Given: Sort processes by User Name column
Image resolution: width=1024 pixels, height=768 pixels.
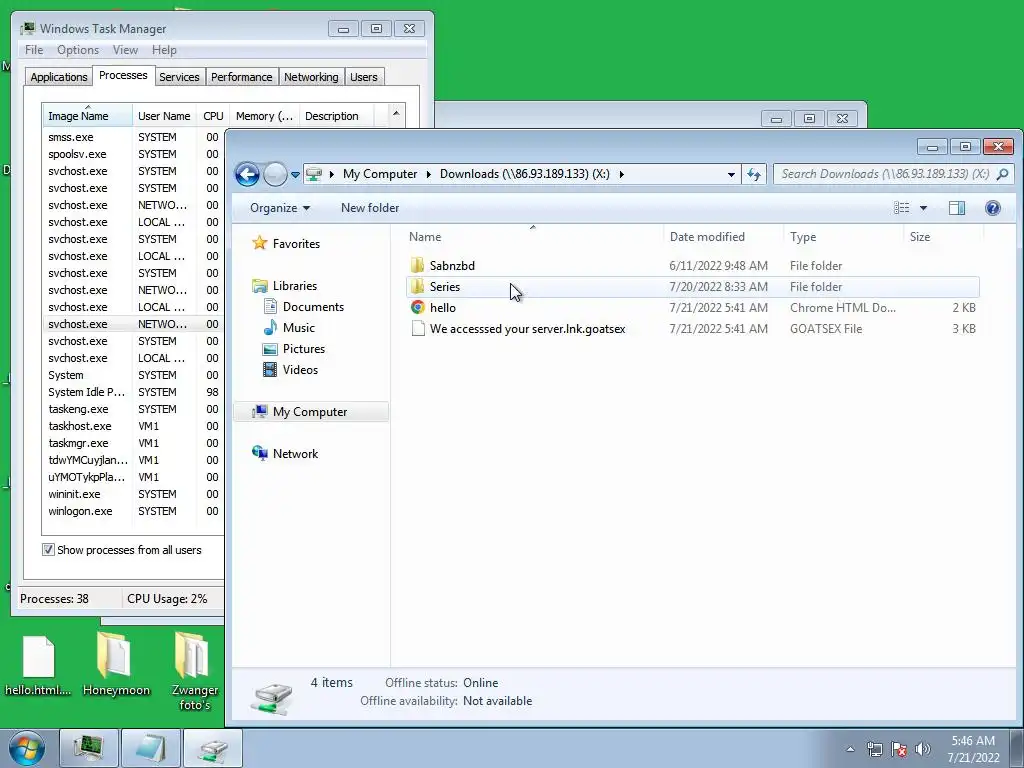Looking at the screenshot, I should 164,116.
